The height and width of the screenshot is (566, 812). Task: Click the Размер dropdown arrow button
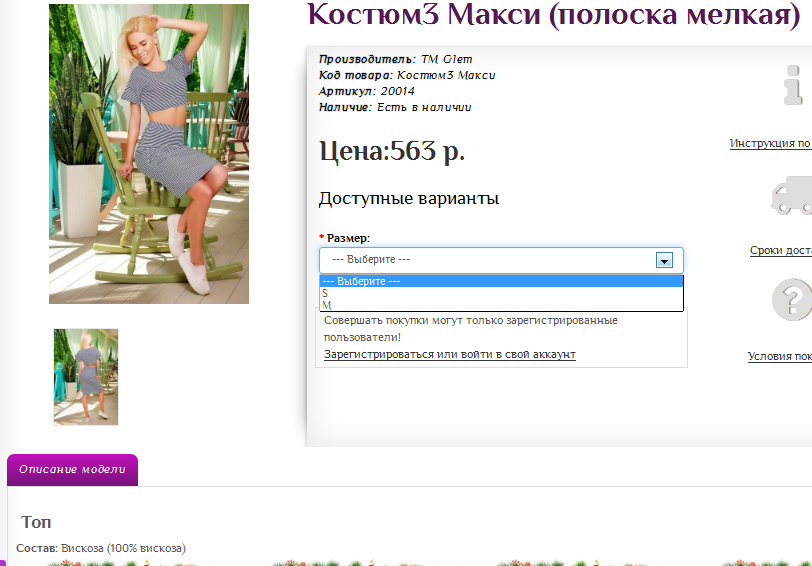pyautogui.click(x=663, y=260)
